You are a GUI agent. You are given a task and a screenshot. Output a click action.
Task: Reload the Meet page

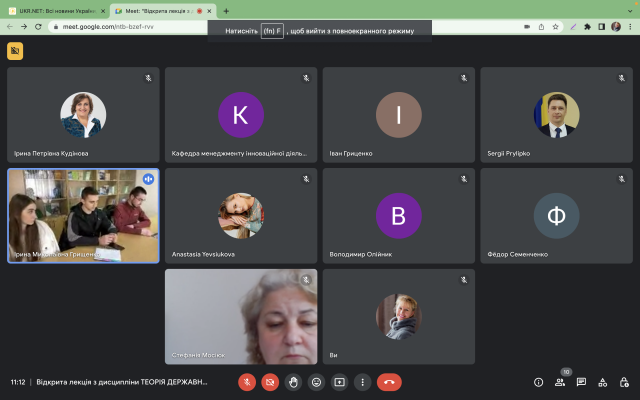point(38,27)
